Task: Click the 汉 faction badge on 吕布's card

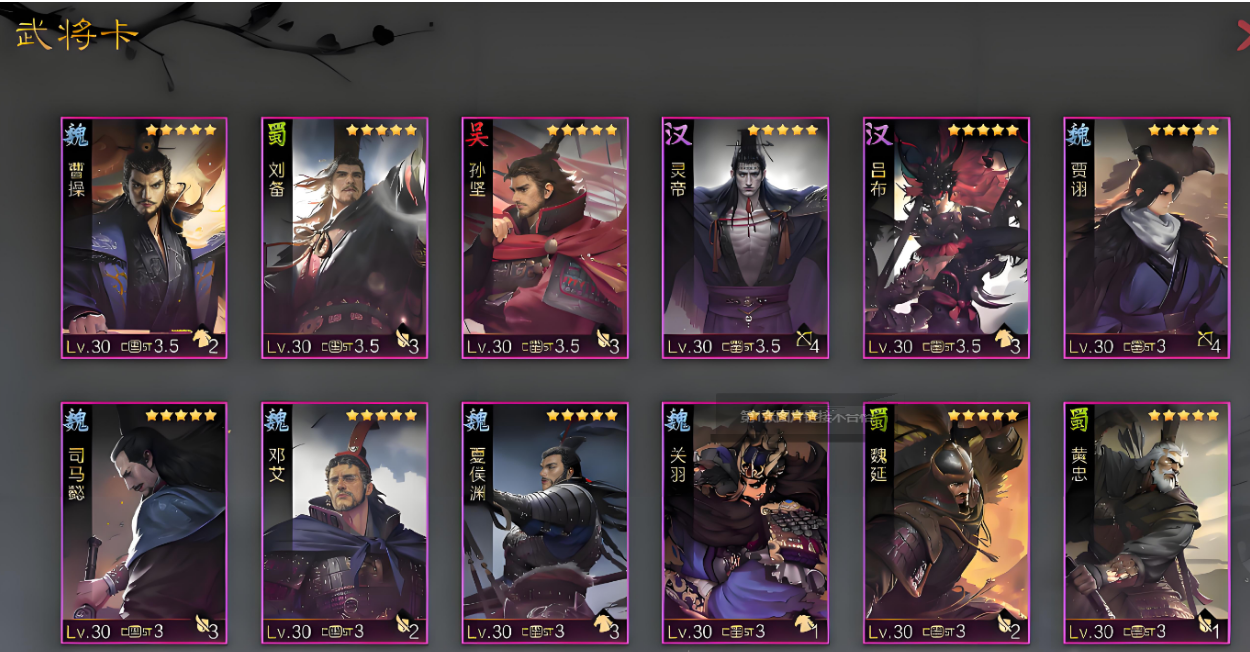Action: click(878, 133)
